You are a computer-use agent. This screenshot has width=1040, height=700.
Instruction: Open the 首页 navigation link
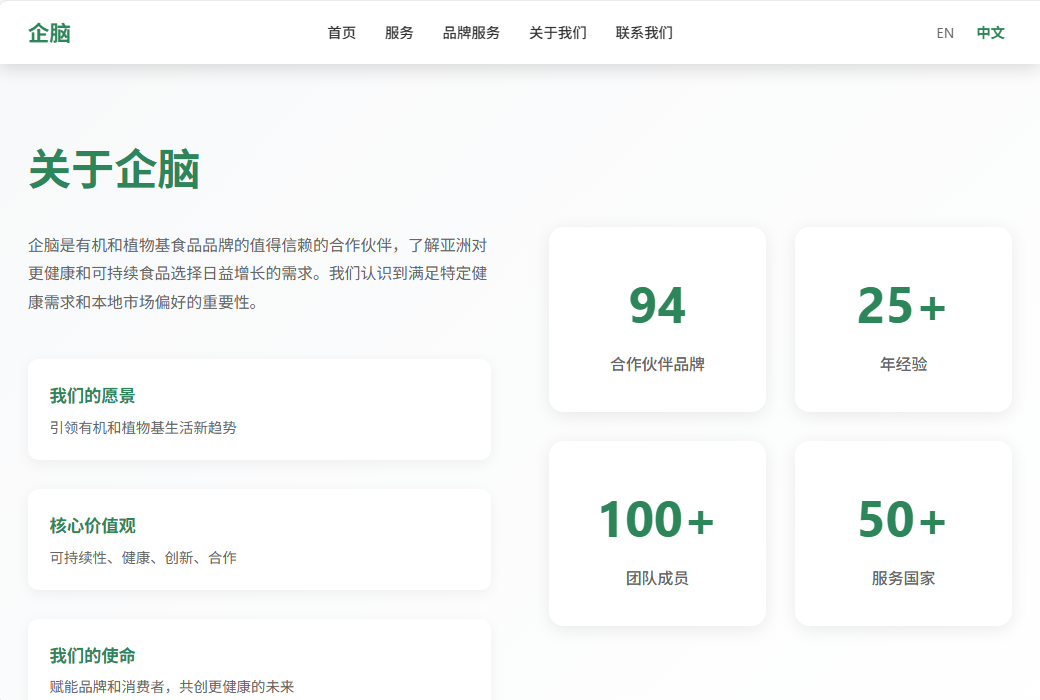pos(341,33)
